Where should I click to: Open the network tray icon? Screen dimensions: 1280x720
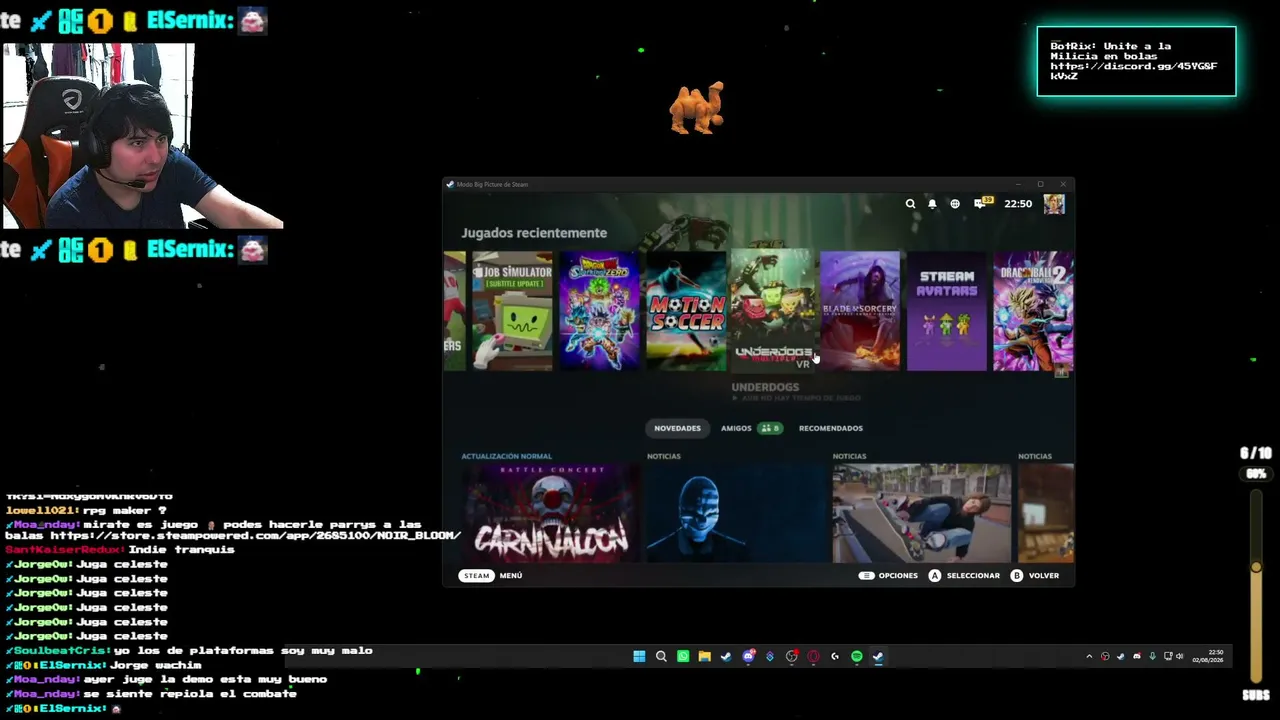(x=1168, y=657)
